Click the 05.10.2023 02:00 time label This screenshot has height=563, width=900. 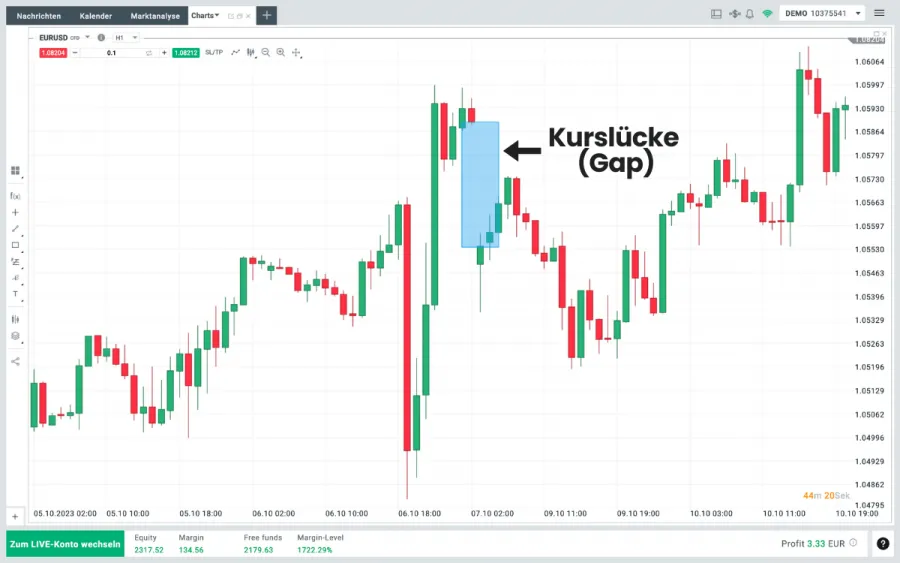click(x=65, y=514)
